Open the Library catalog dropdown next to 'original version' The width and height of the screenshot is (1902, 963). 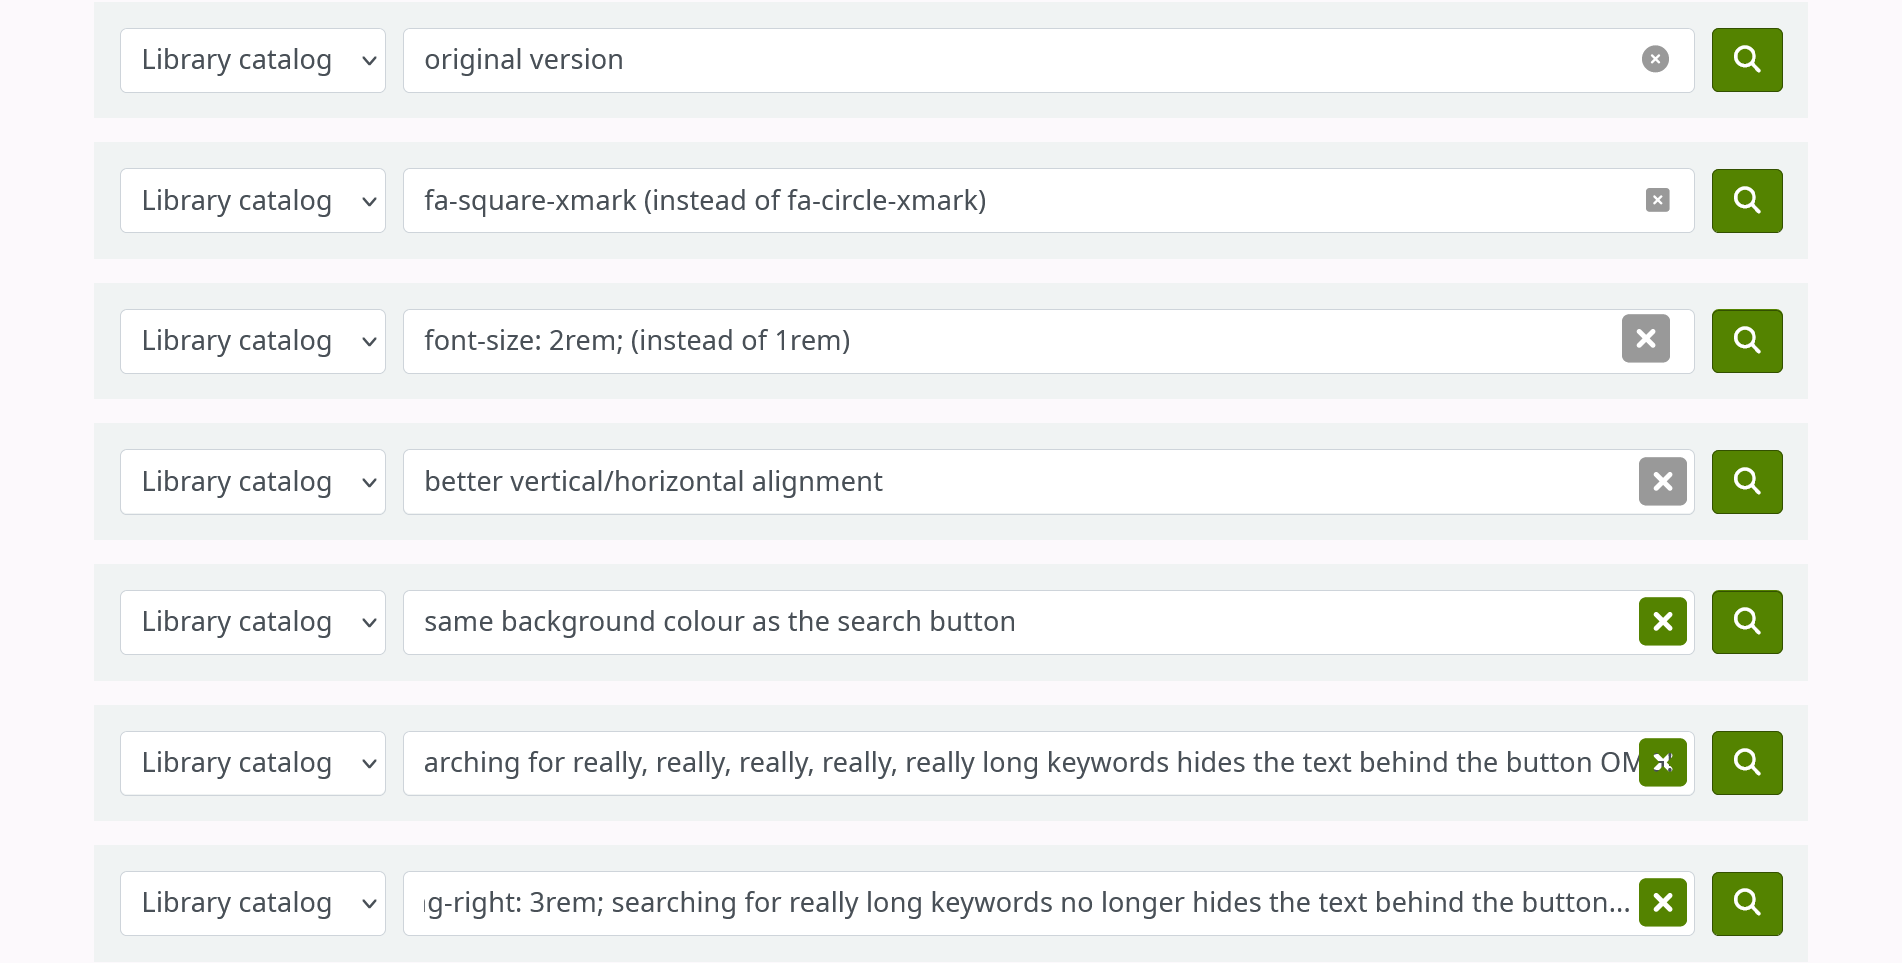(252, 61)
